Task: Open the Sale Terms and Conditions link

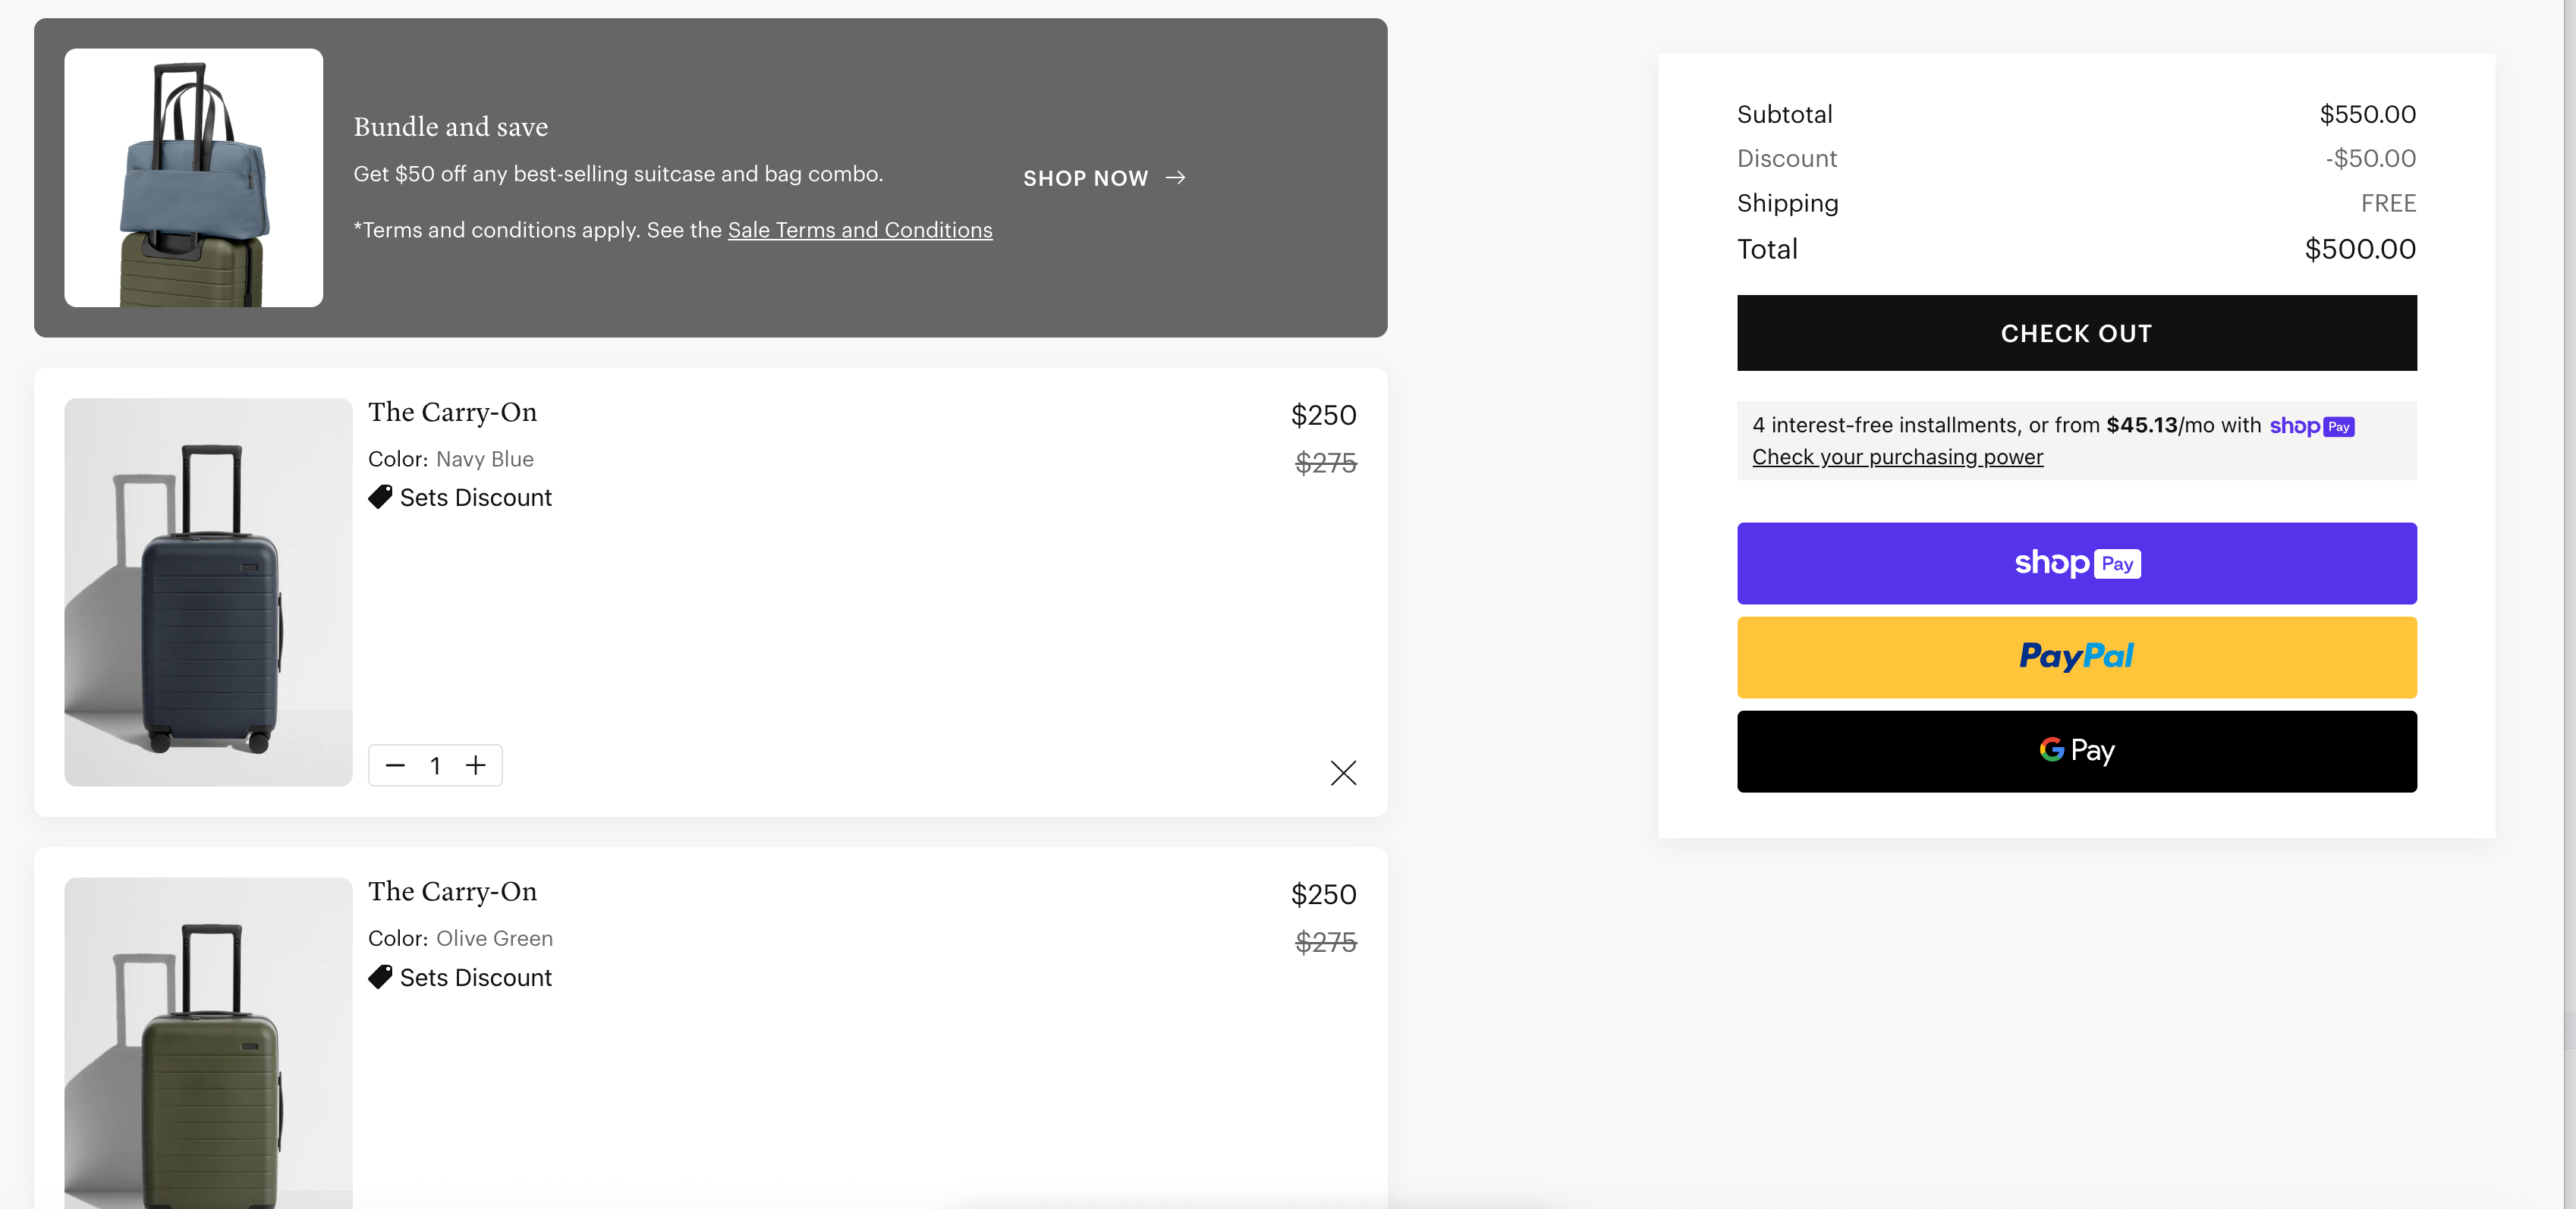Action: (x=859, y=230)
